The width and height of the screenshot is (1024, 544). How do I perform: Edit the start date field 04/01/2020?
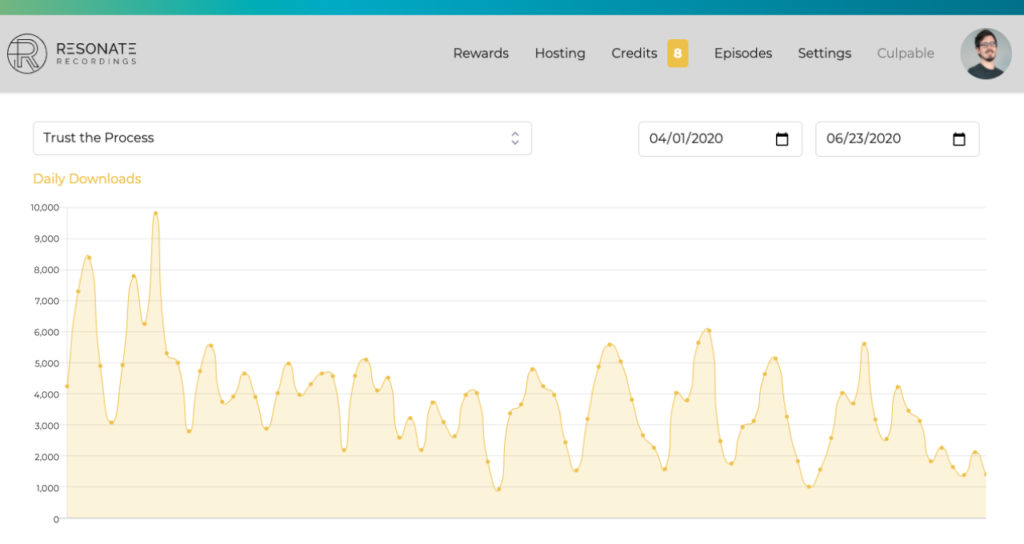tap(720, 139)
